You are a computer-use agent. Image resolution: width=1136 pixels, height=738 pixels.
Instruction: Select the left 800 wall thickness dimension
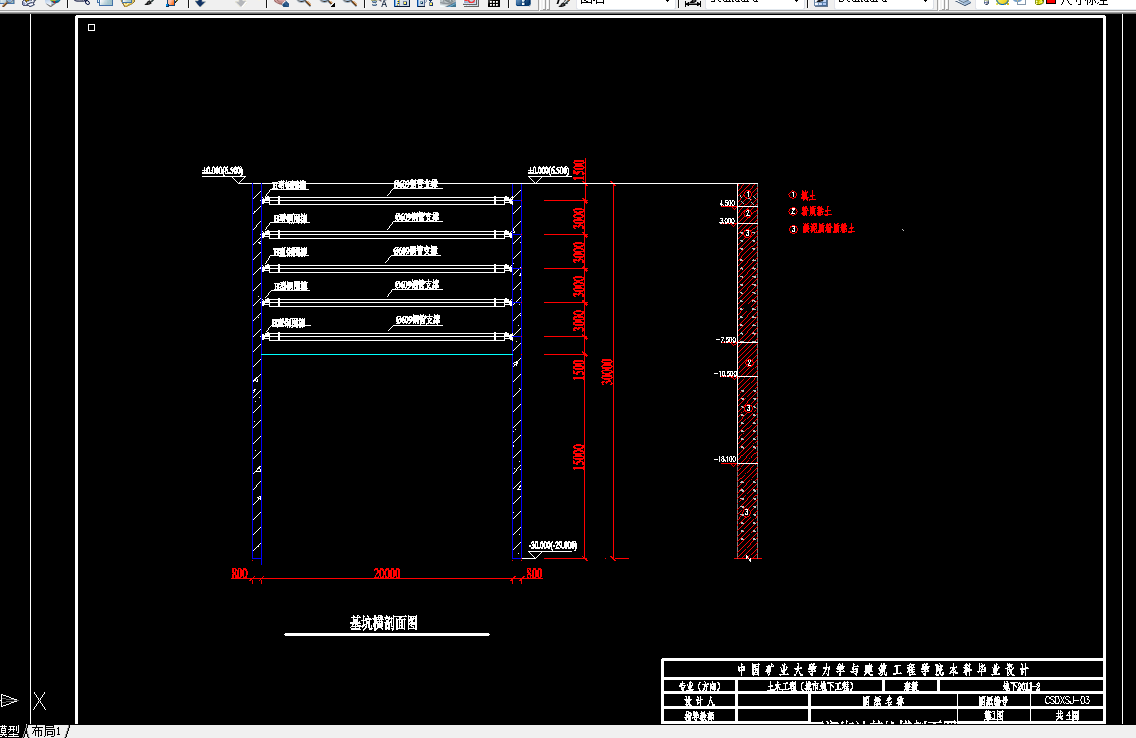coord(240,574)
